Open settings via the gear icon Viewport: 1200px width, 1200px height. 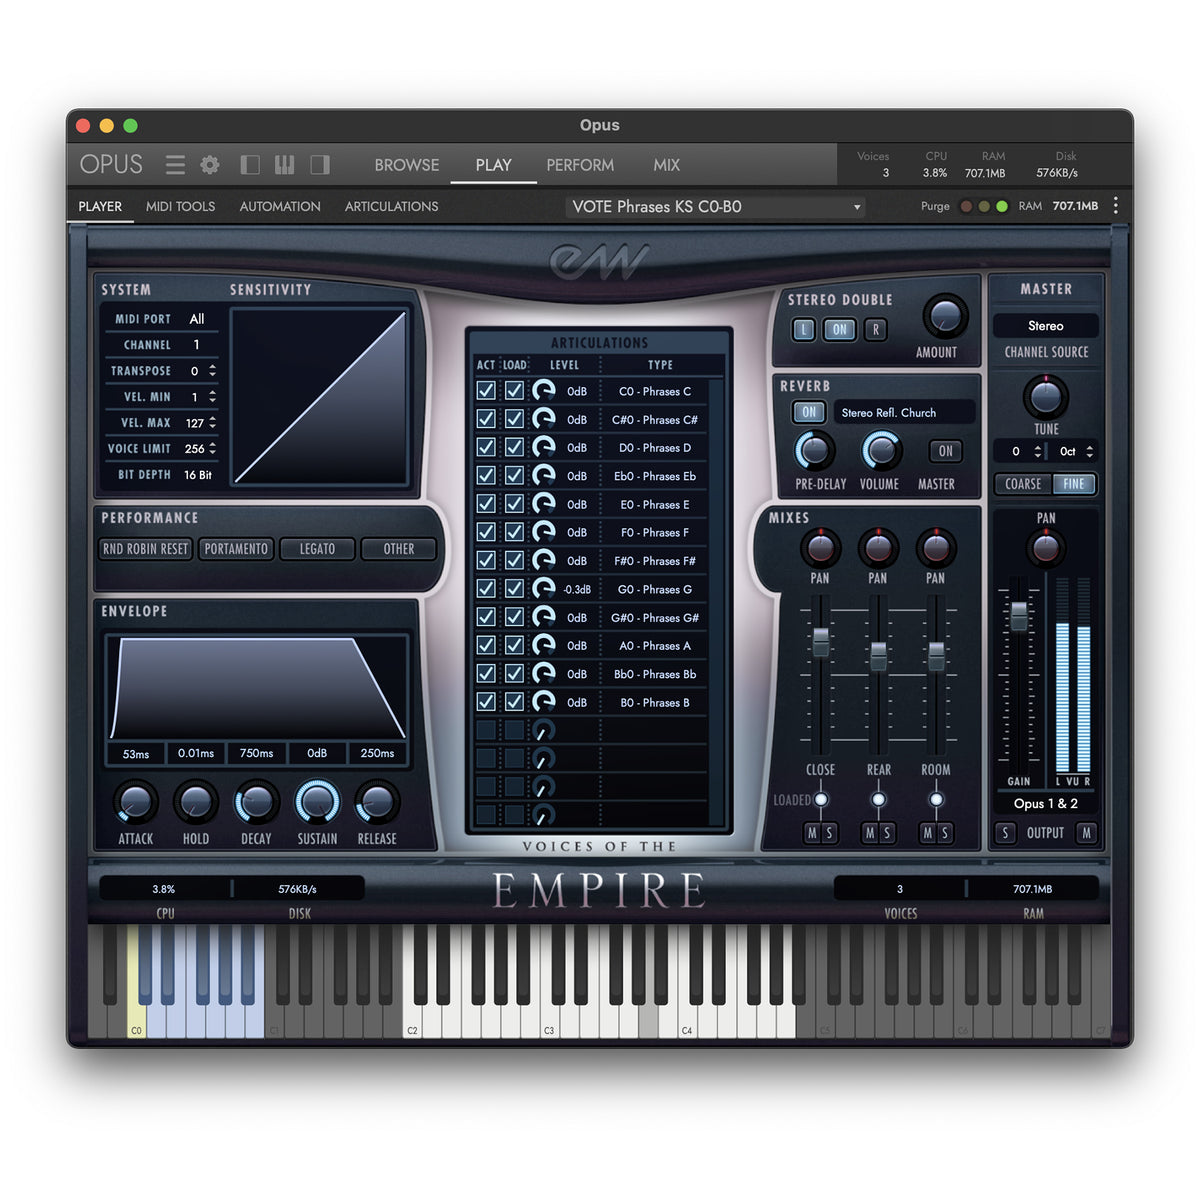[210, 165]
